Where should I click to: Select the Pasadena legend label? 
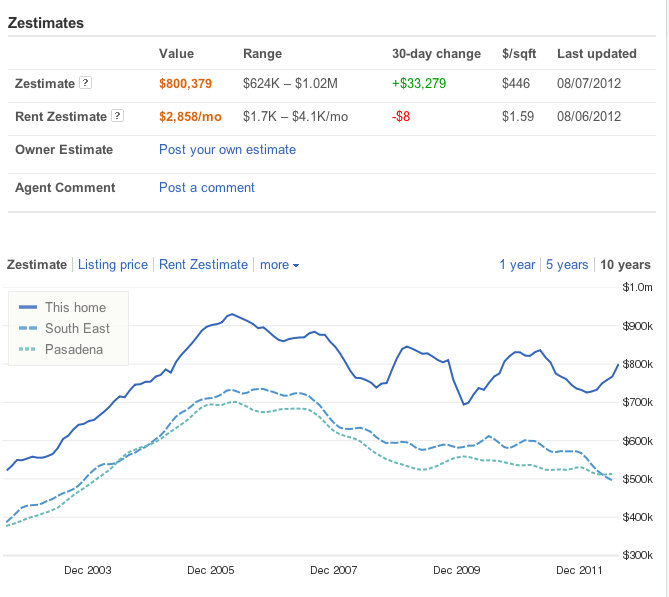(x=74, y=349)
